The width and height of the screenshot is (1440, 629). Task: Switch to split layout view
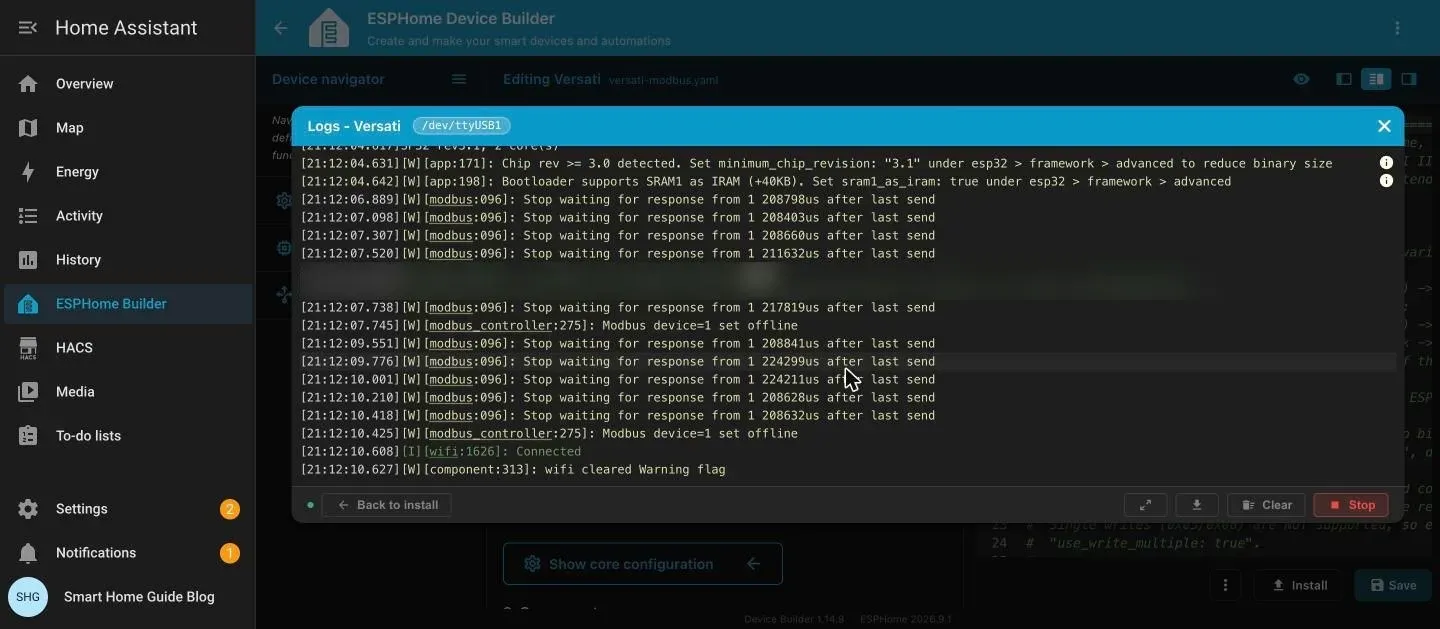point(1376,79)
